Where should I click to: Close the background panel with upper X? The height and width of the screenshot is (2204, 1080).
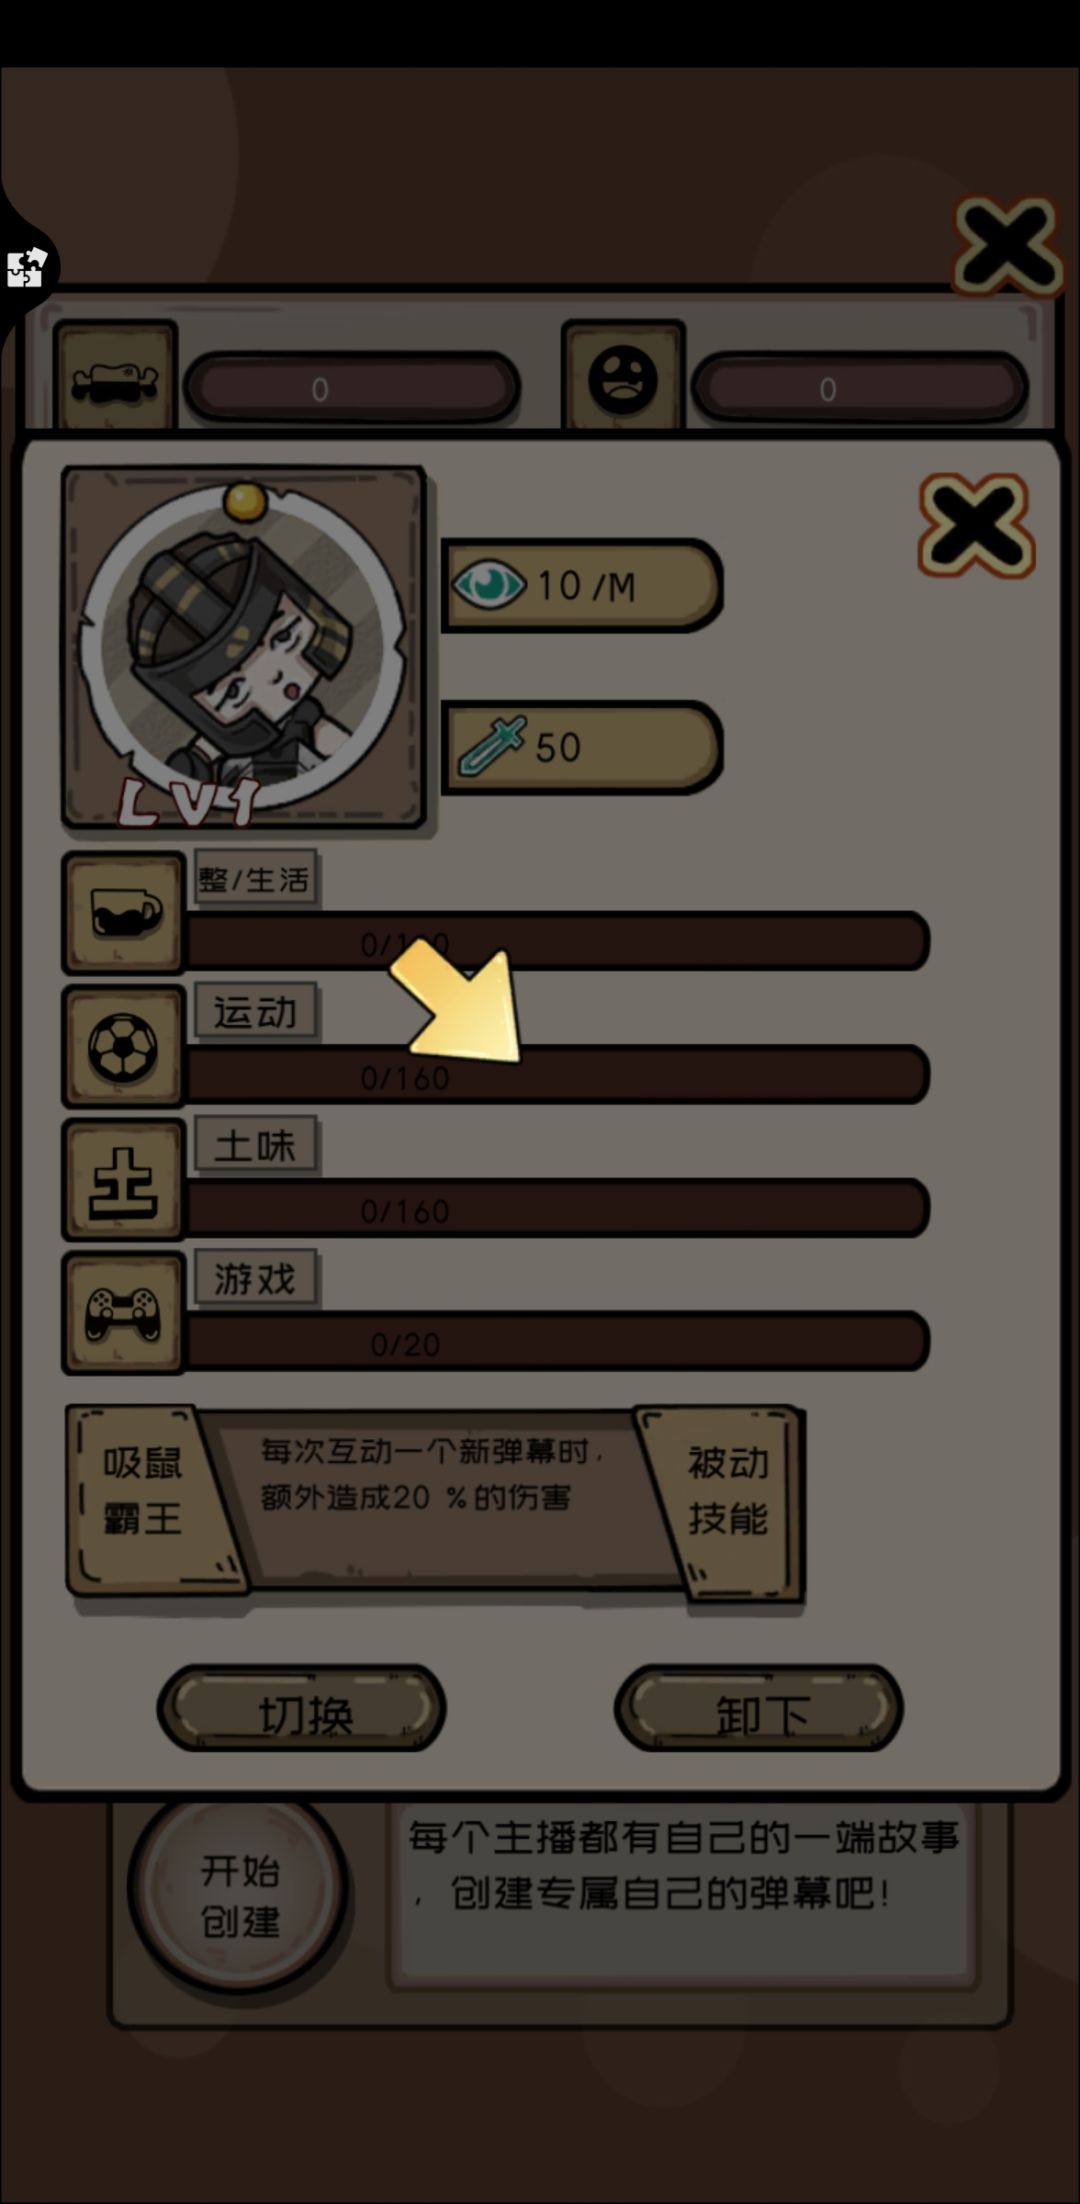click(1007, 245)
